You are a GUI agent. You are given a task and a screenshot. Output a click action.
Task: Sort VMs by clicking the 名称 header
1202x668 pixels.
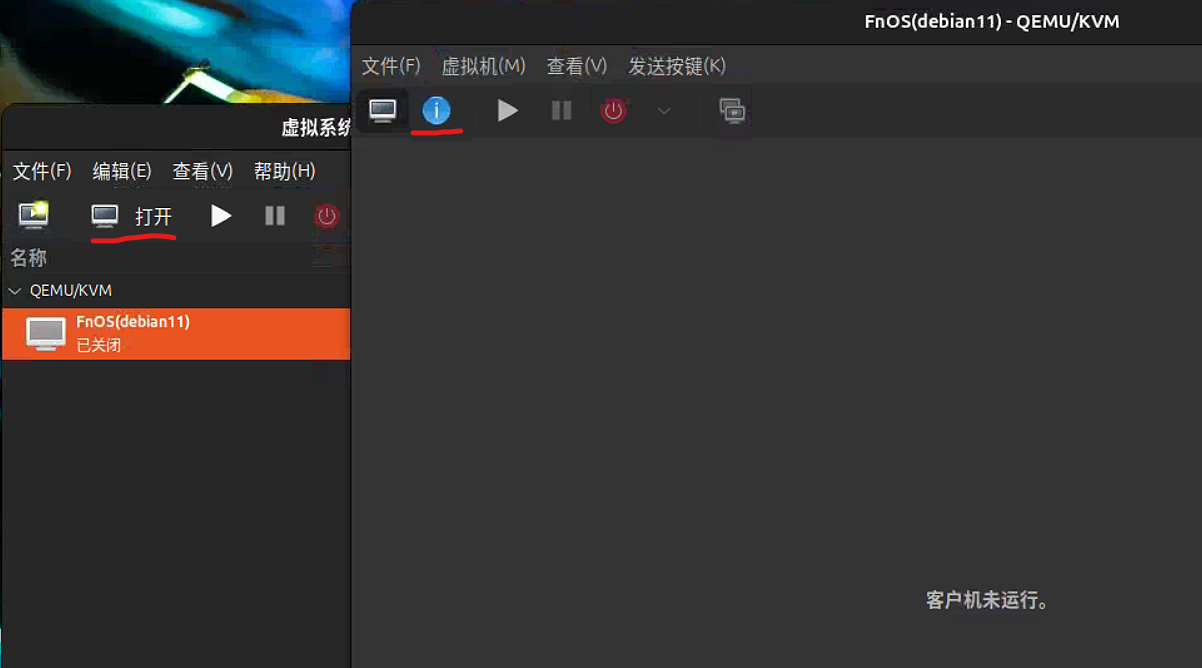point(29,257)
